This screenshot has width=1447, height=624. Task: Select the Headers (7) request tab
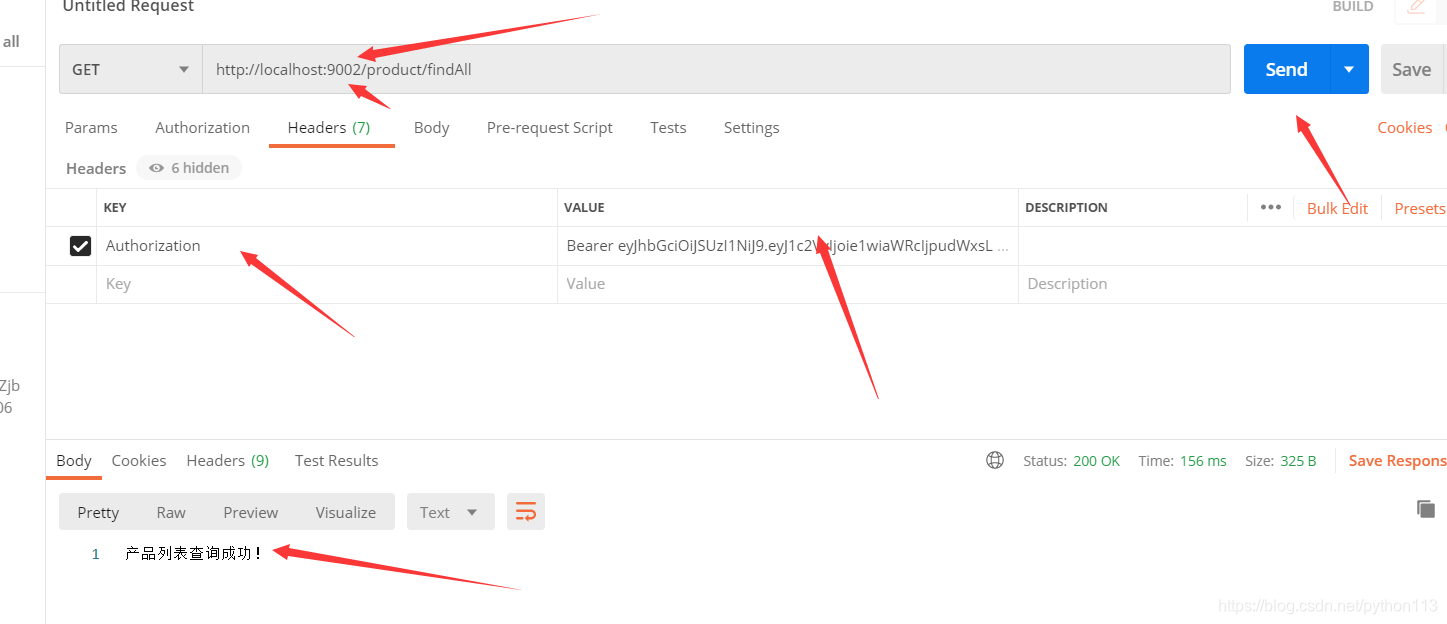(329, 127)
